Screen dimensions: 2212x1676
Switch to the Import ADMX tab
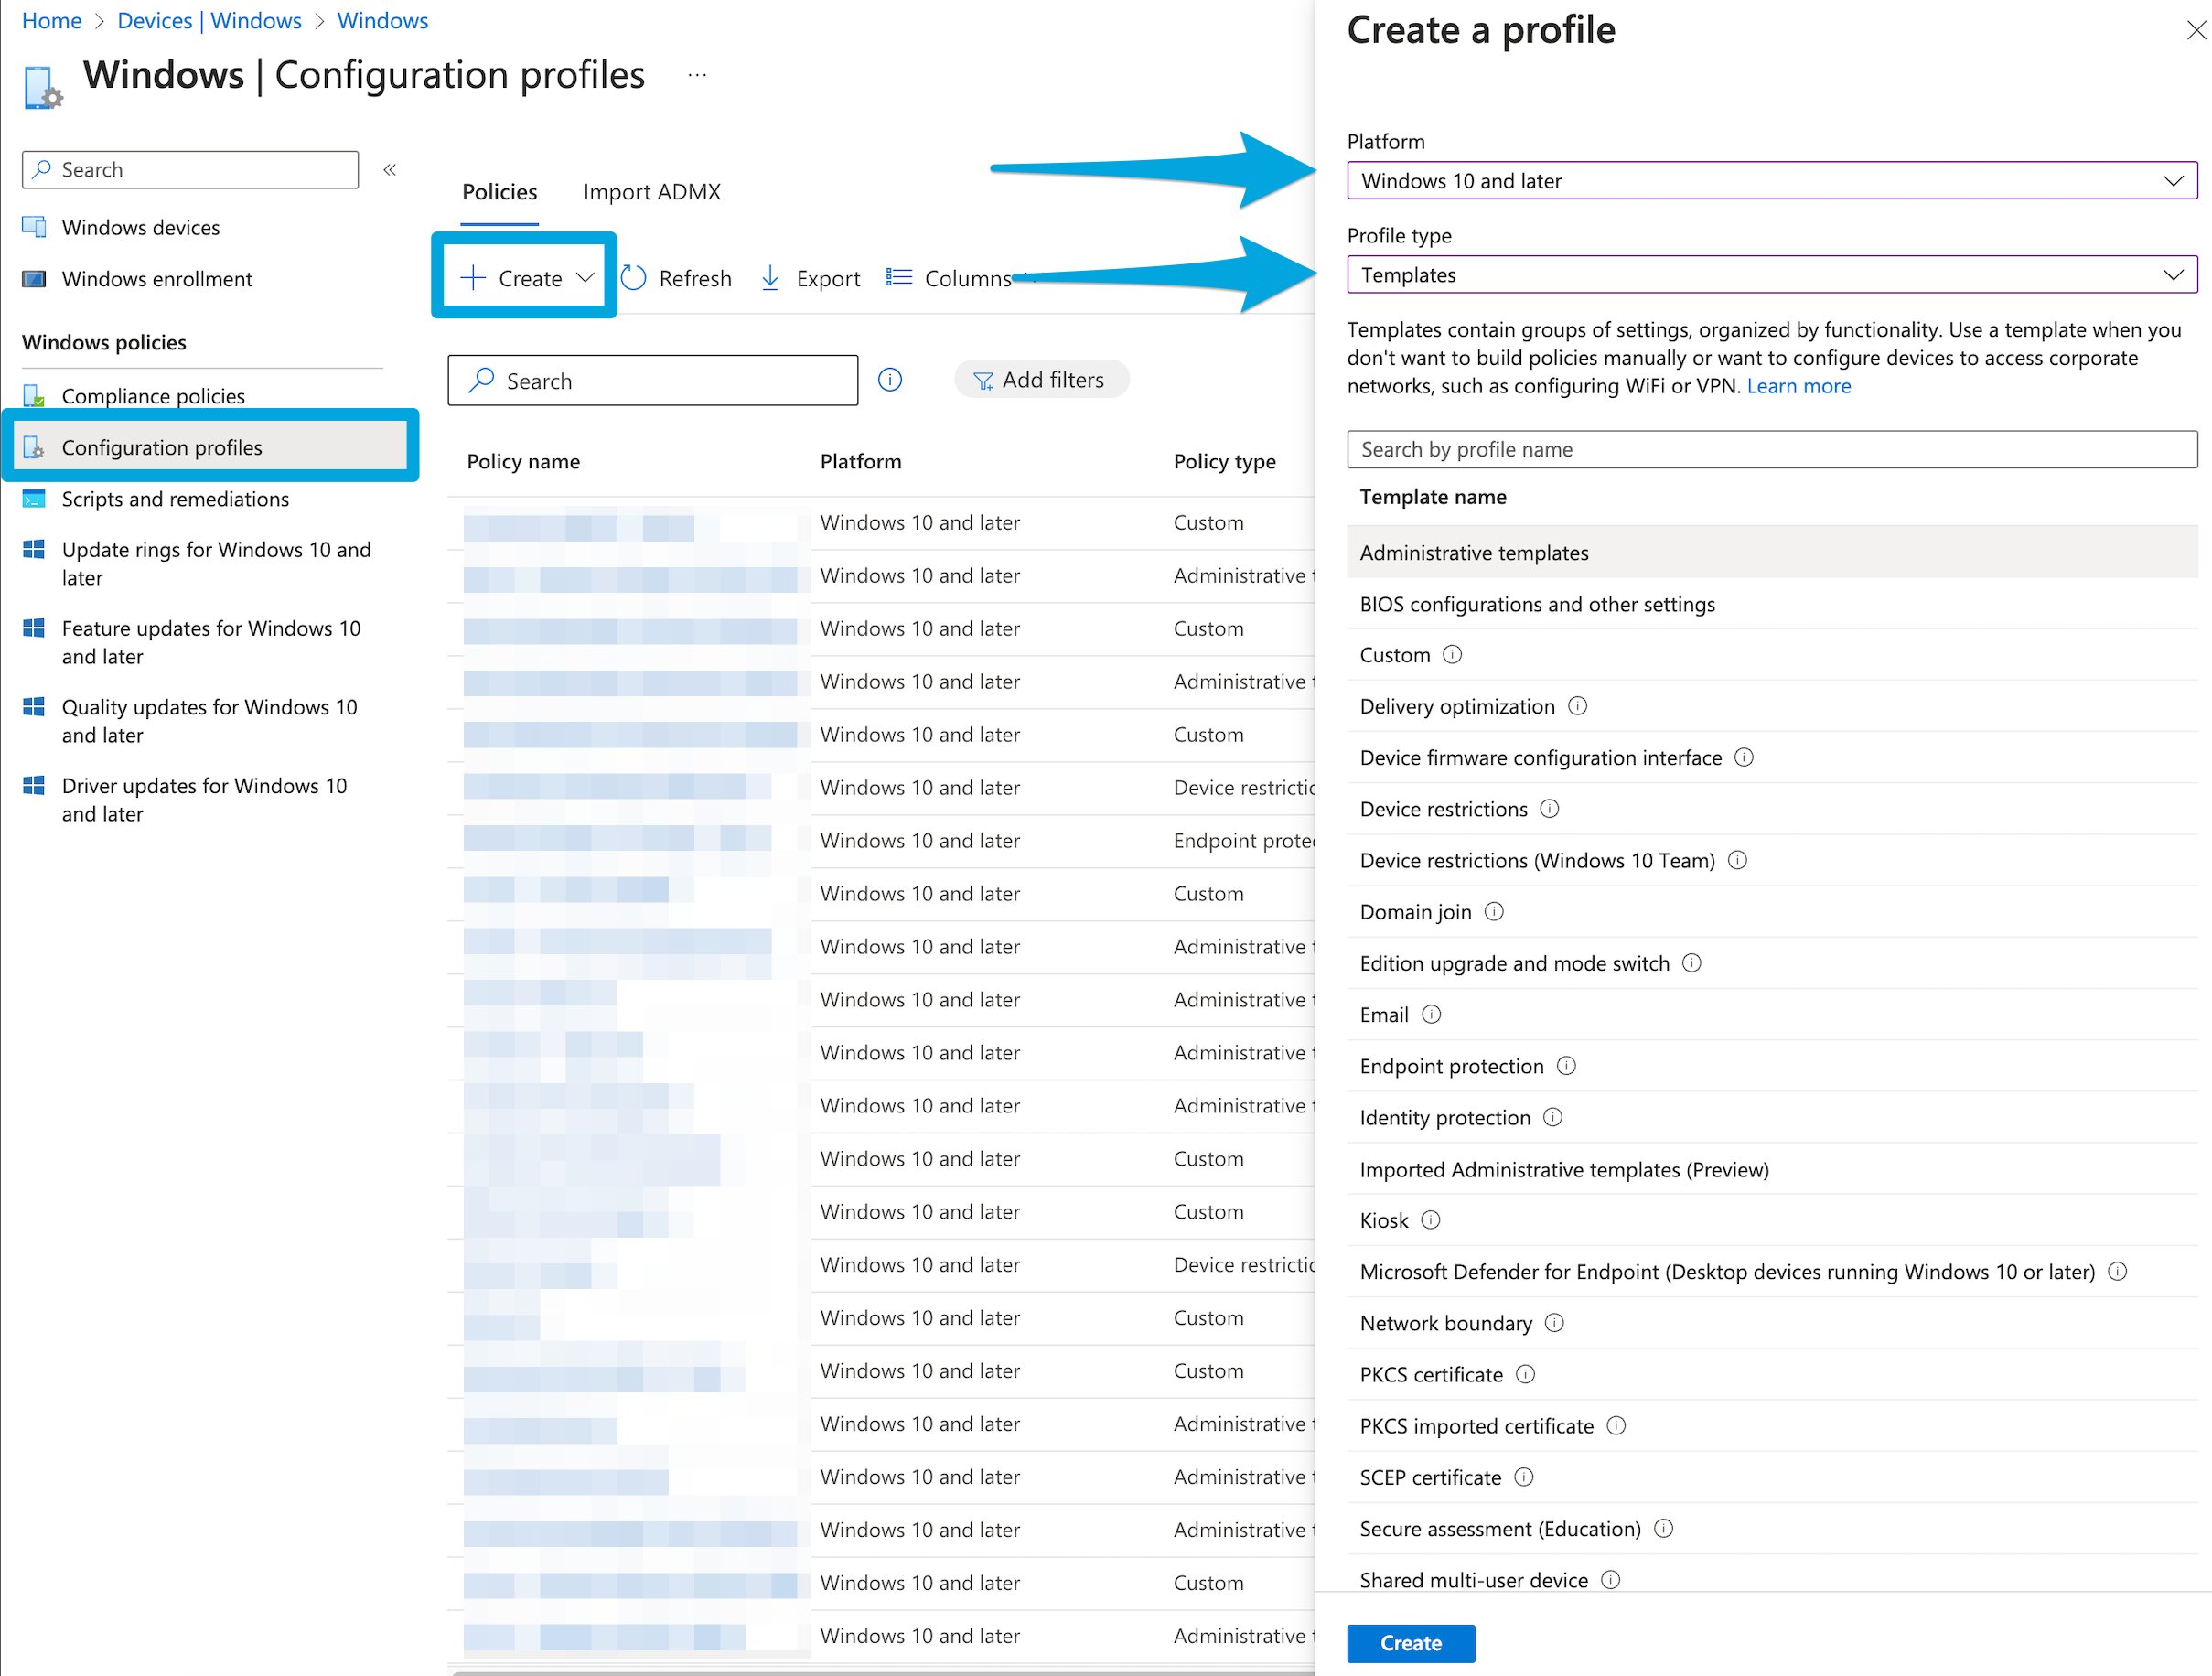[652, 192]
